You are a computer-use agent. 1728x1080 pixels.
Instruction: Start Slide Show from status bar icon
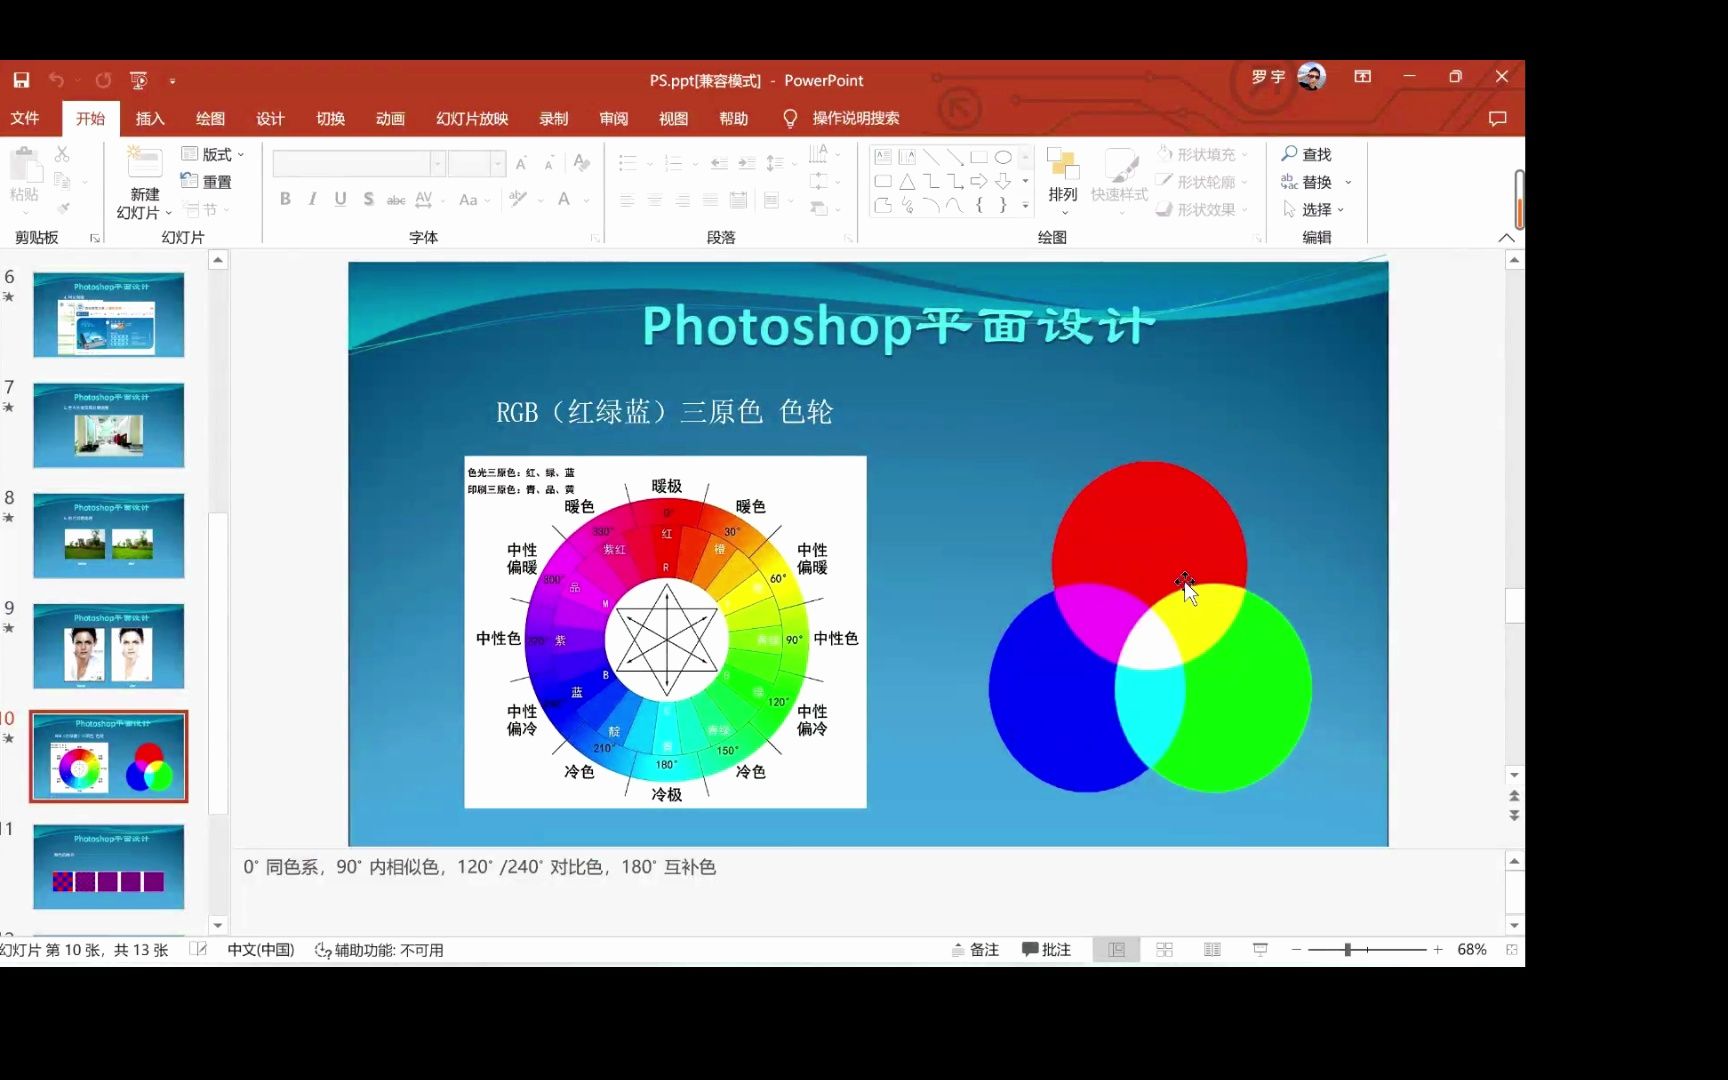(x=1260, y=950)
